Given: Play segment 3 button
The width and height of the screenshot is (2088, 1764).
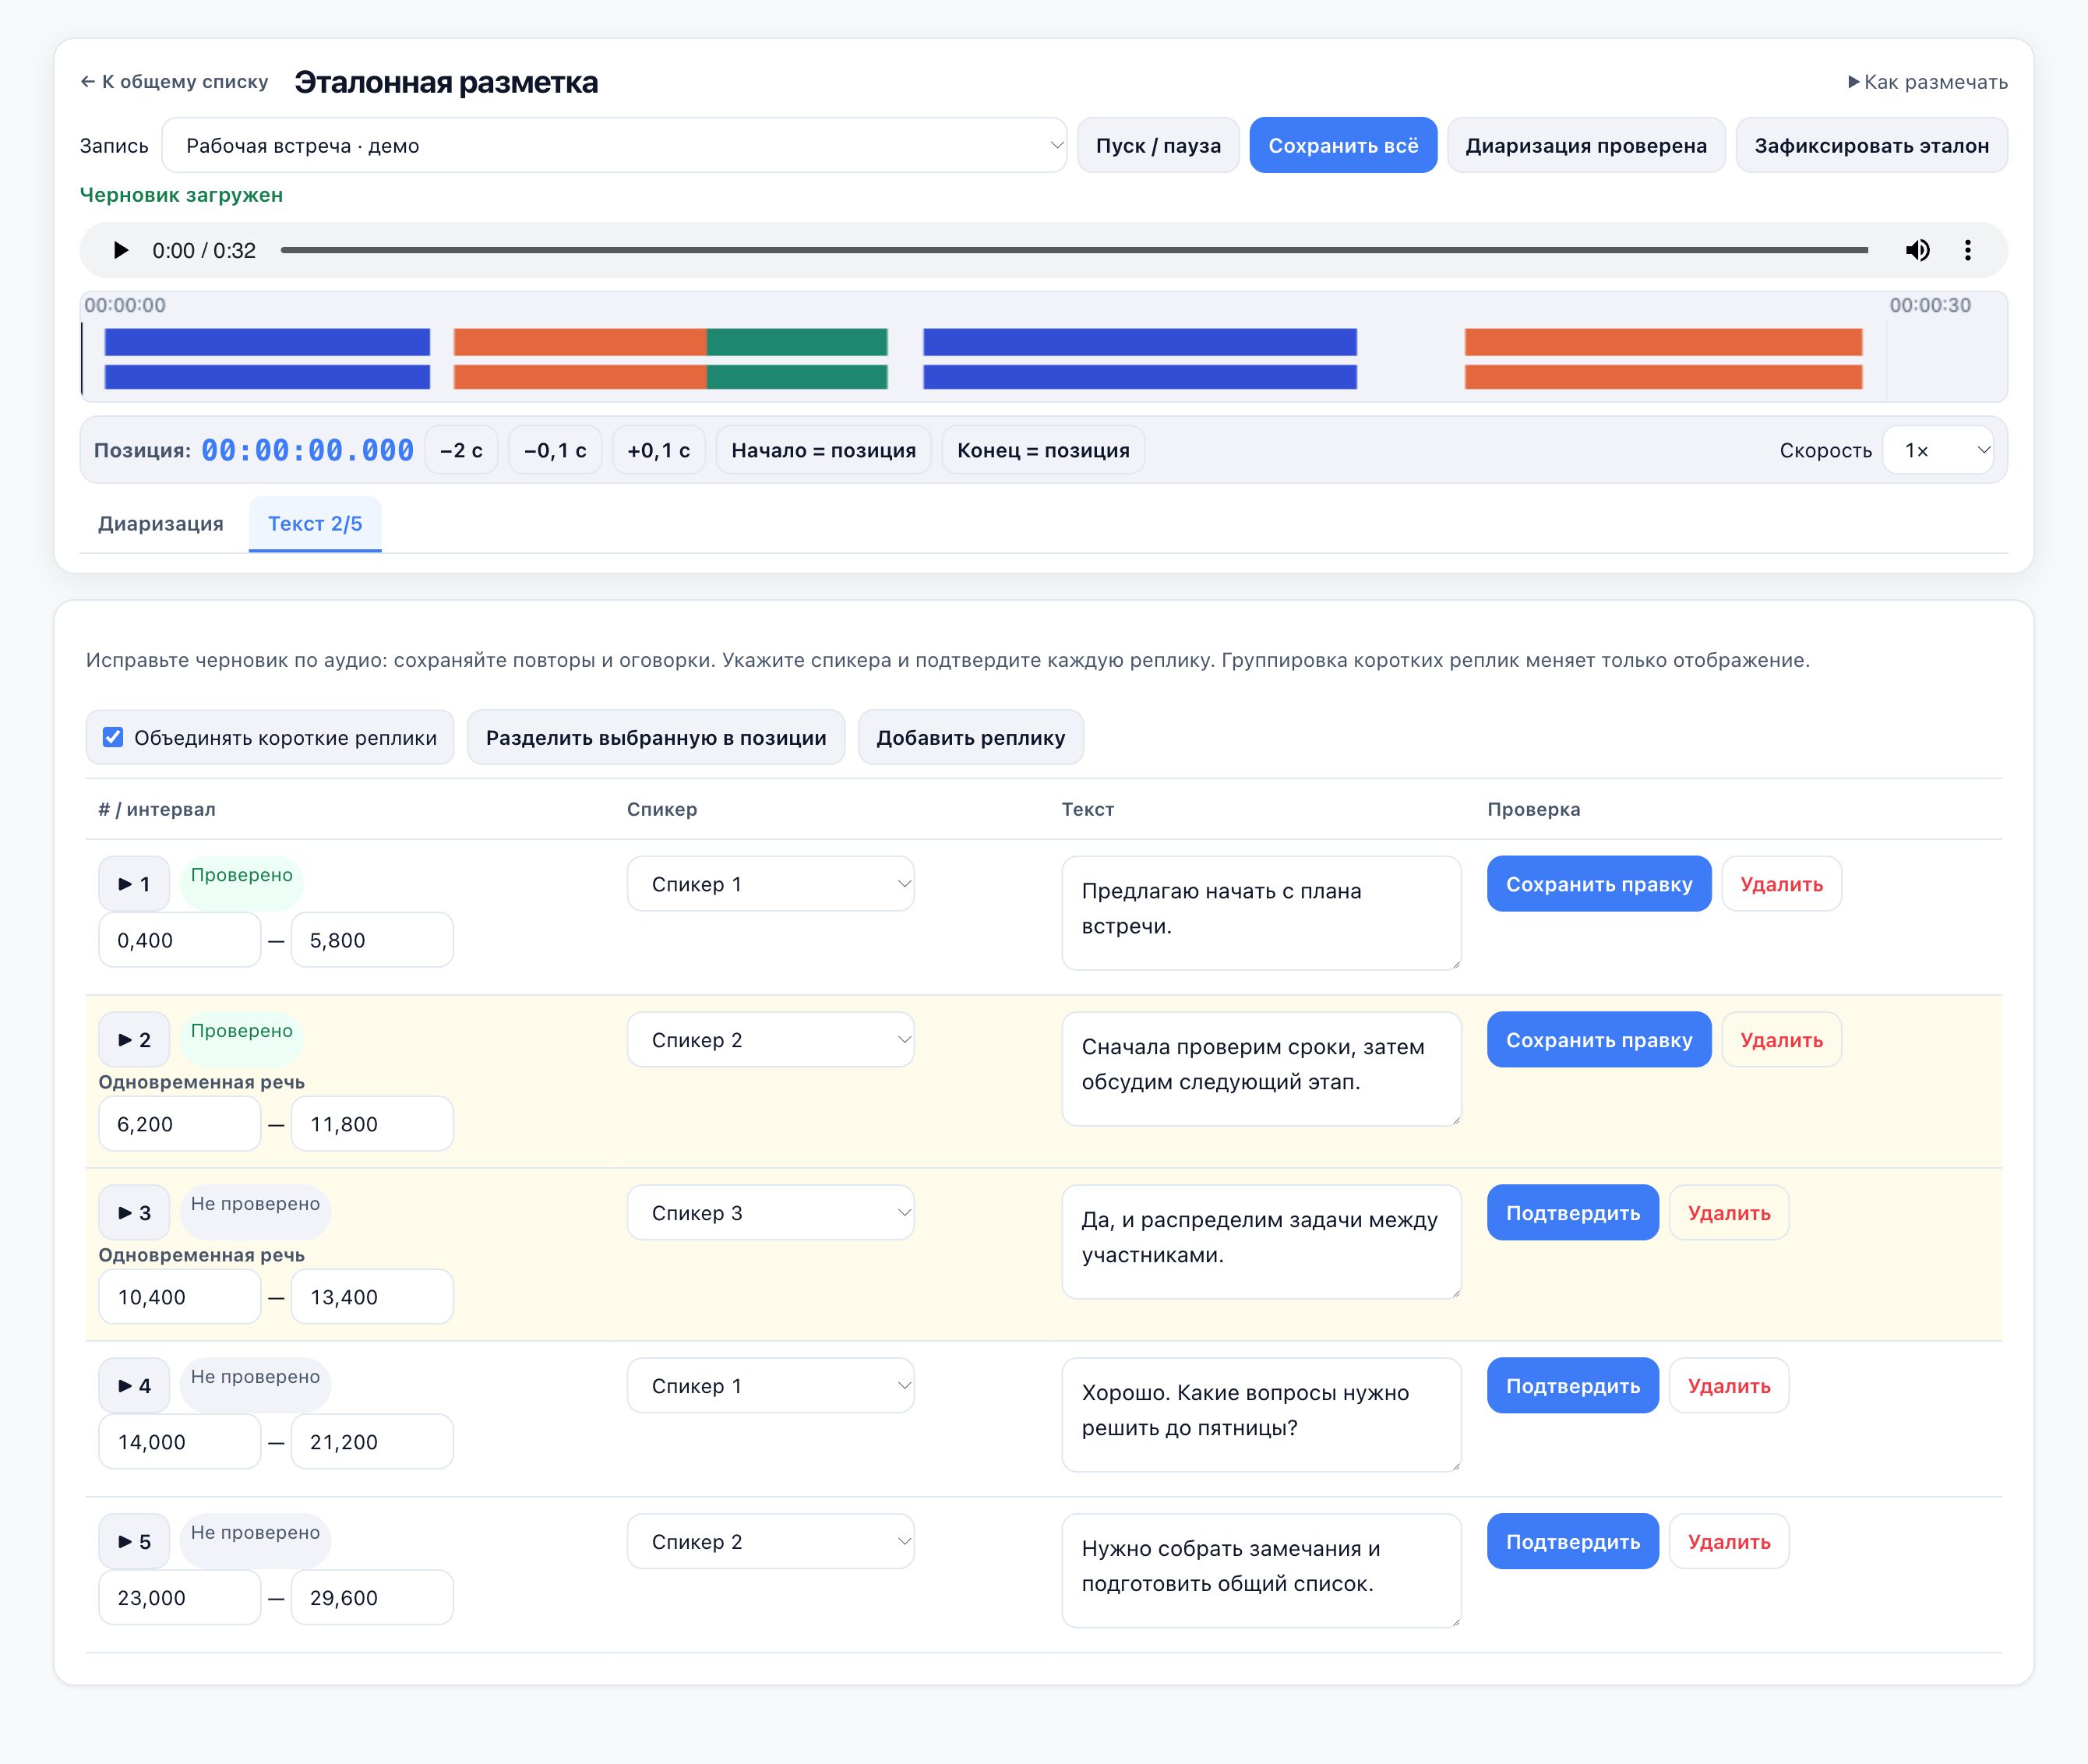Looking at the screenshot, I should (x=134, y=1213).
